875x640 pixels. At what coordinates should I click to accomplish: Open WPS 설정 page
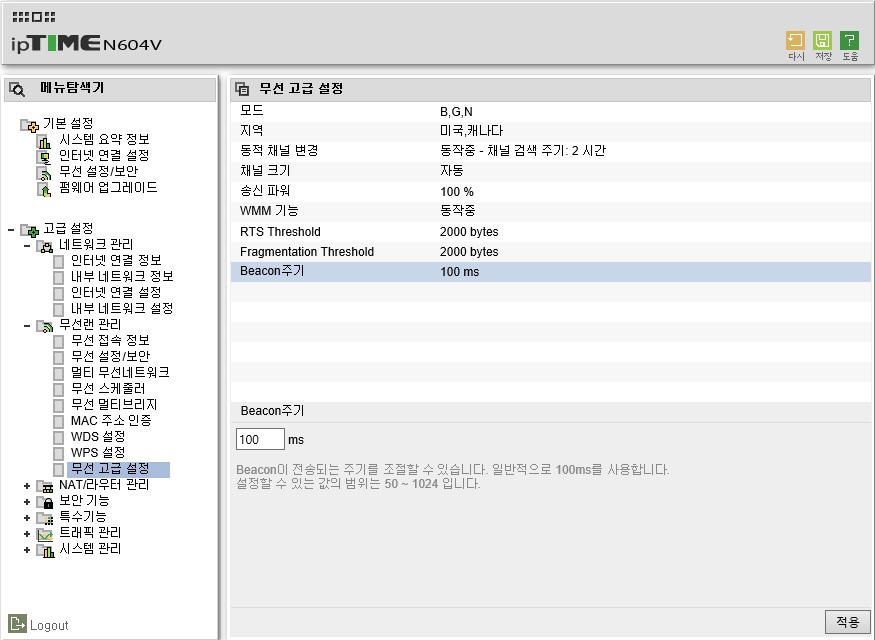point(98,453)
